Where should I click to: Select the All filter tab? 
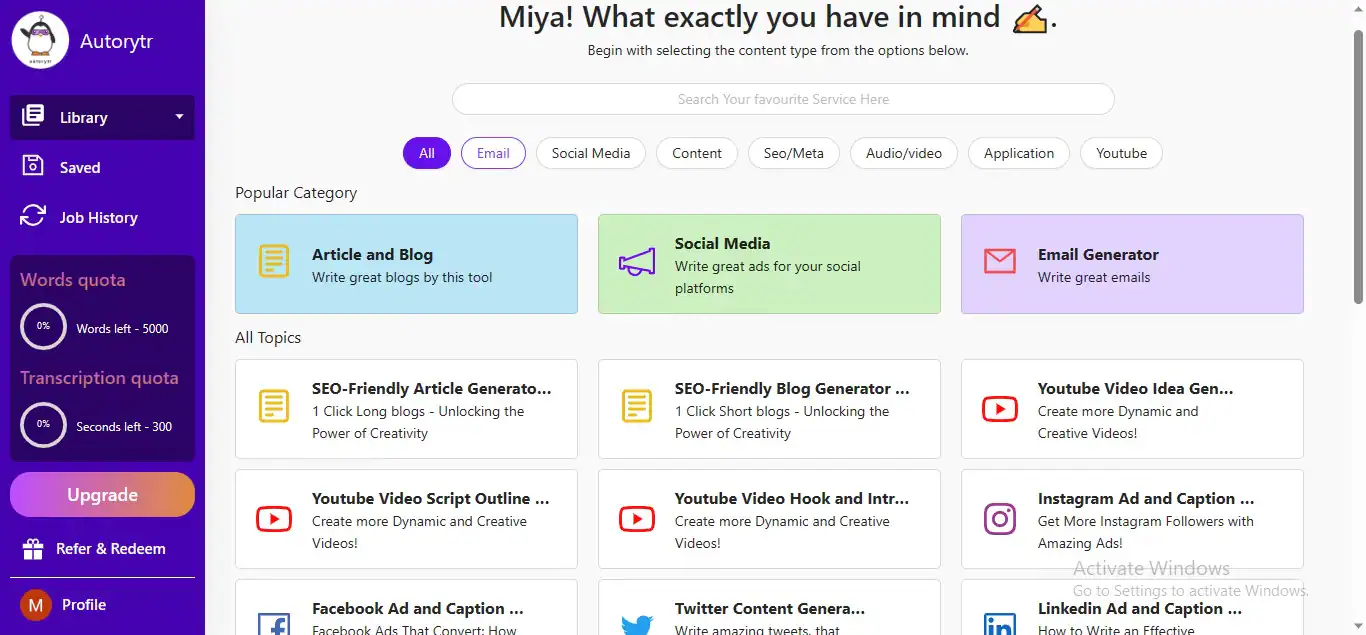tap(427, 153)
